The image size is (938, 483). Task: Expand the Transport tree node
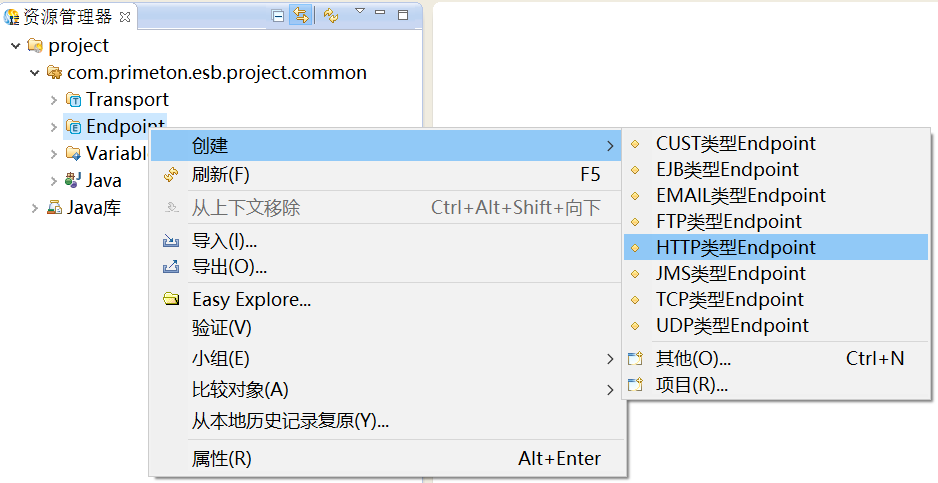point(53,100)
